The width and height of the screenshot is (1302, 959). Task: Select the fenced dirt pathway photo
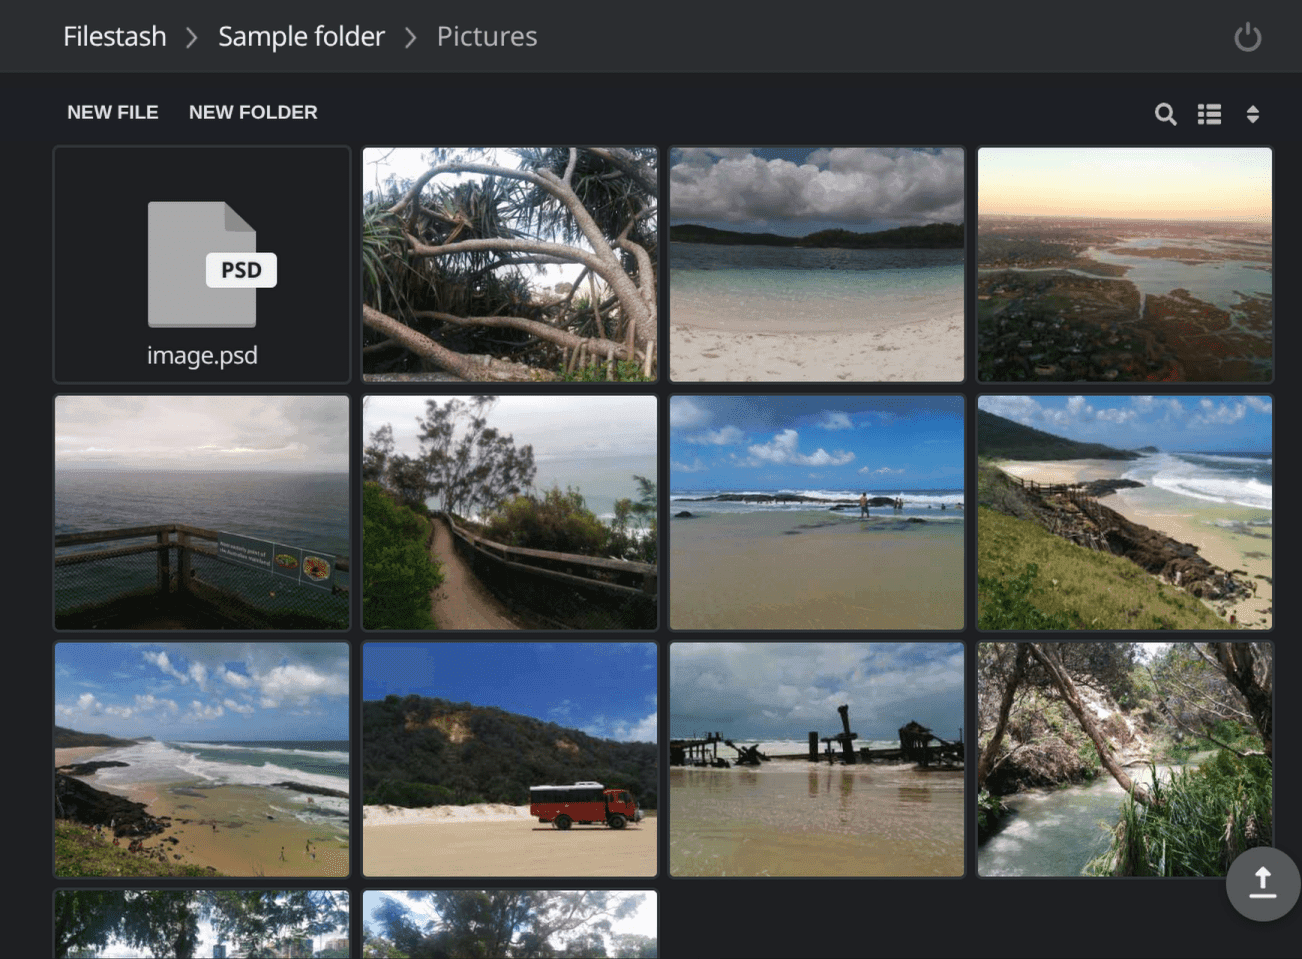coord(510,512)
